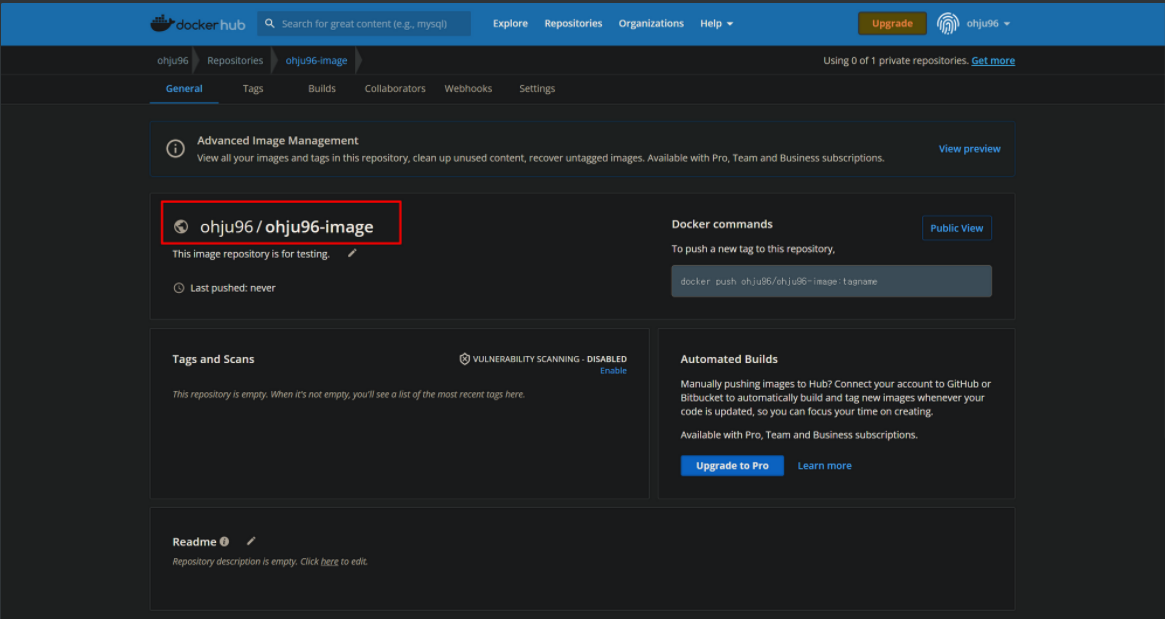Click 'This image repository is for testing.' text
This screenshot has height=619, width=1165.
tap(251, 254)
